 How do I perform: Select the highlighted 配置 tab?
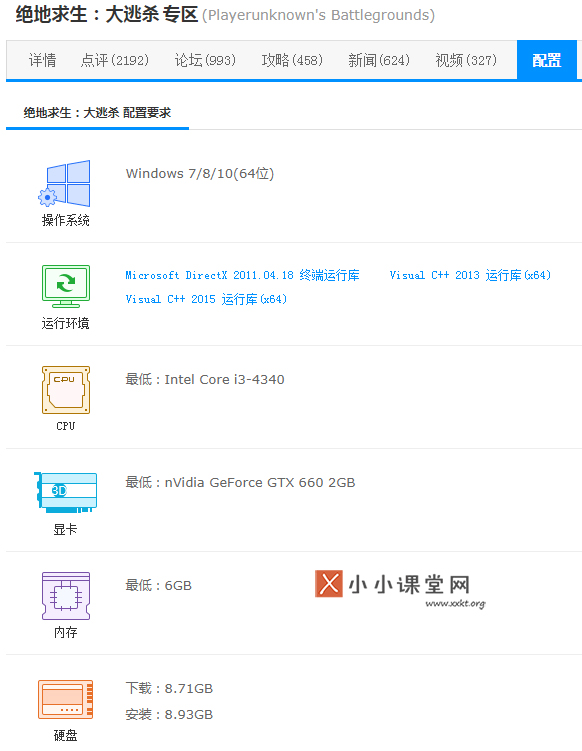click(x=547, y=60)
